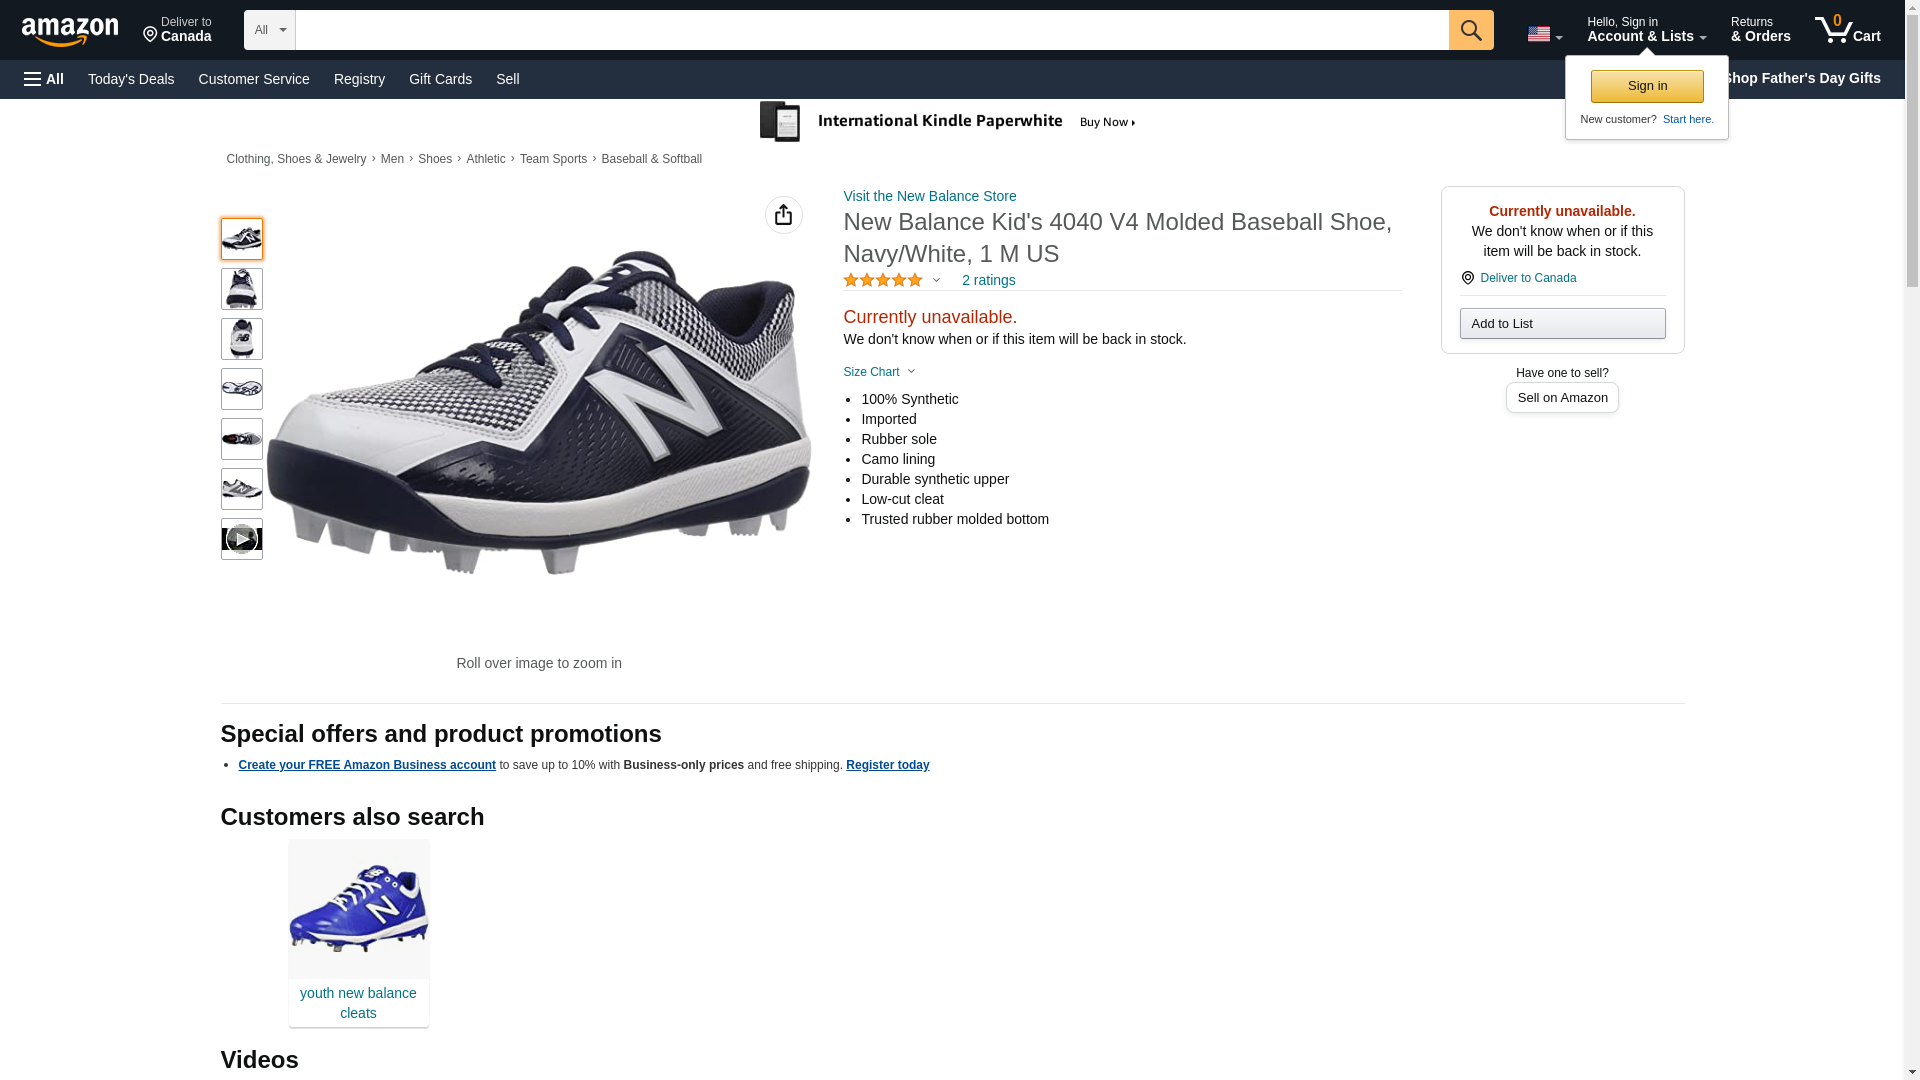Click the yellow Sign in button
Viewport: 1920px width, 1080px height.
click(x=1646, y=86)
